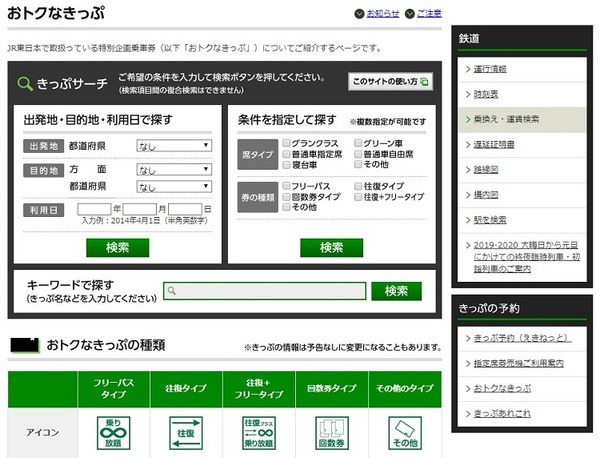The image size is (600, 458).
Task: Tick その他 under 席タイプ
Action: 358,164
